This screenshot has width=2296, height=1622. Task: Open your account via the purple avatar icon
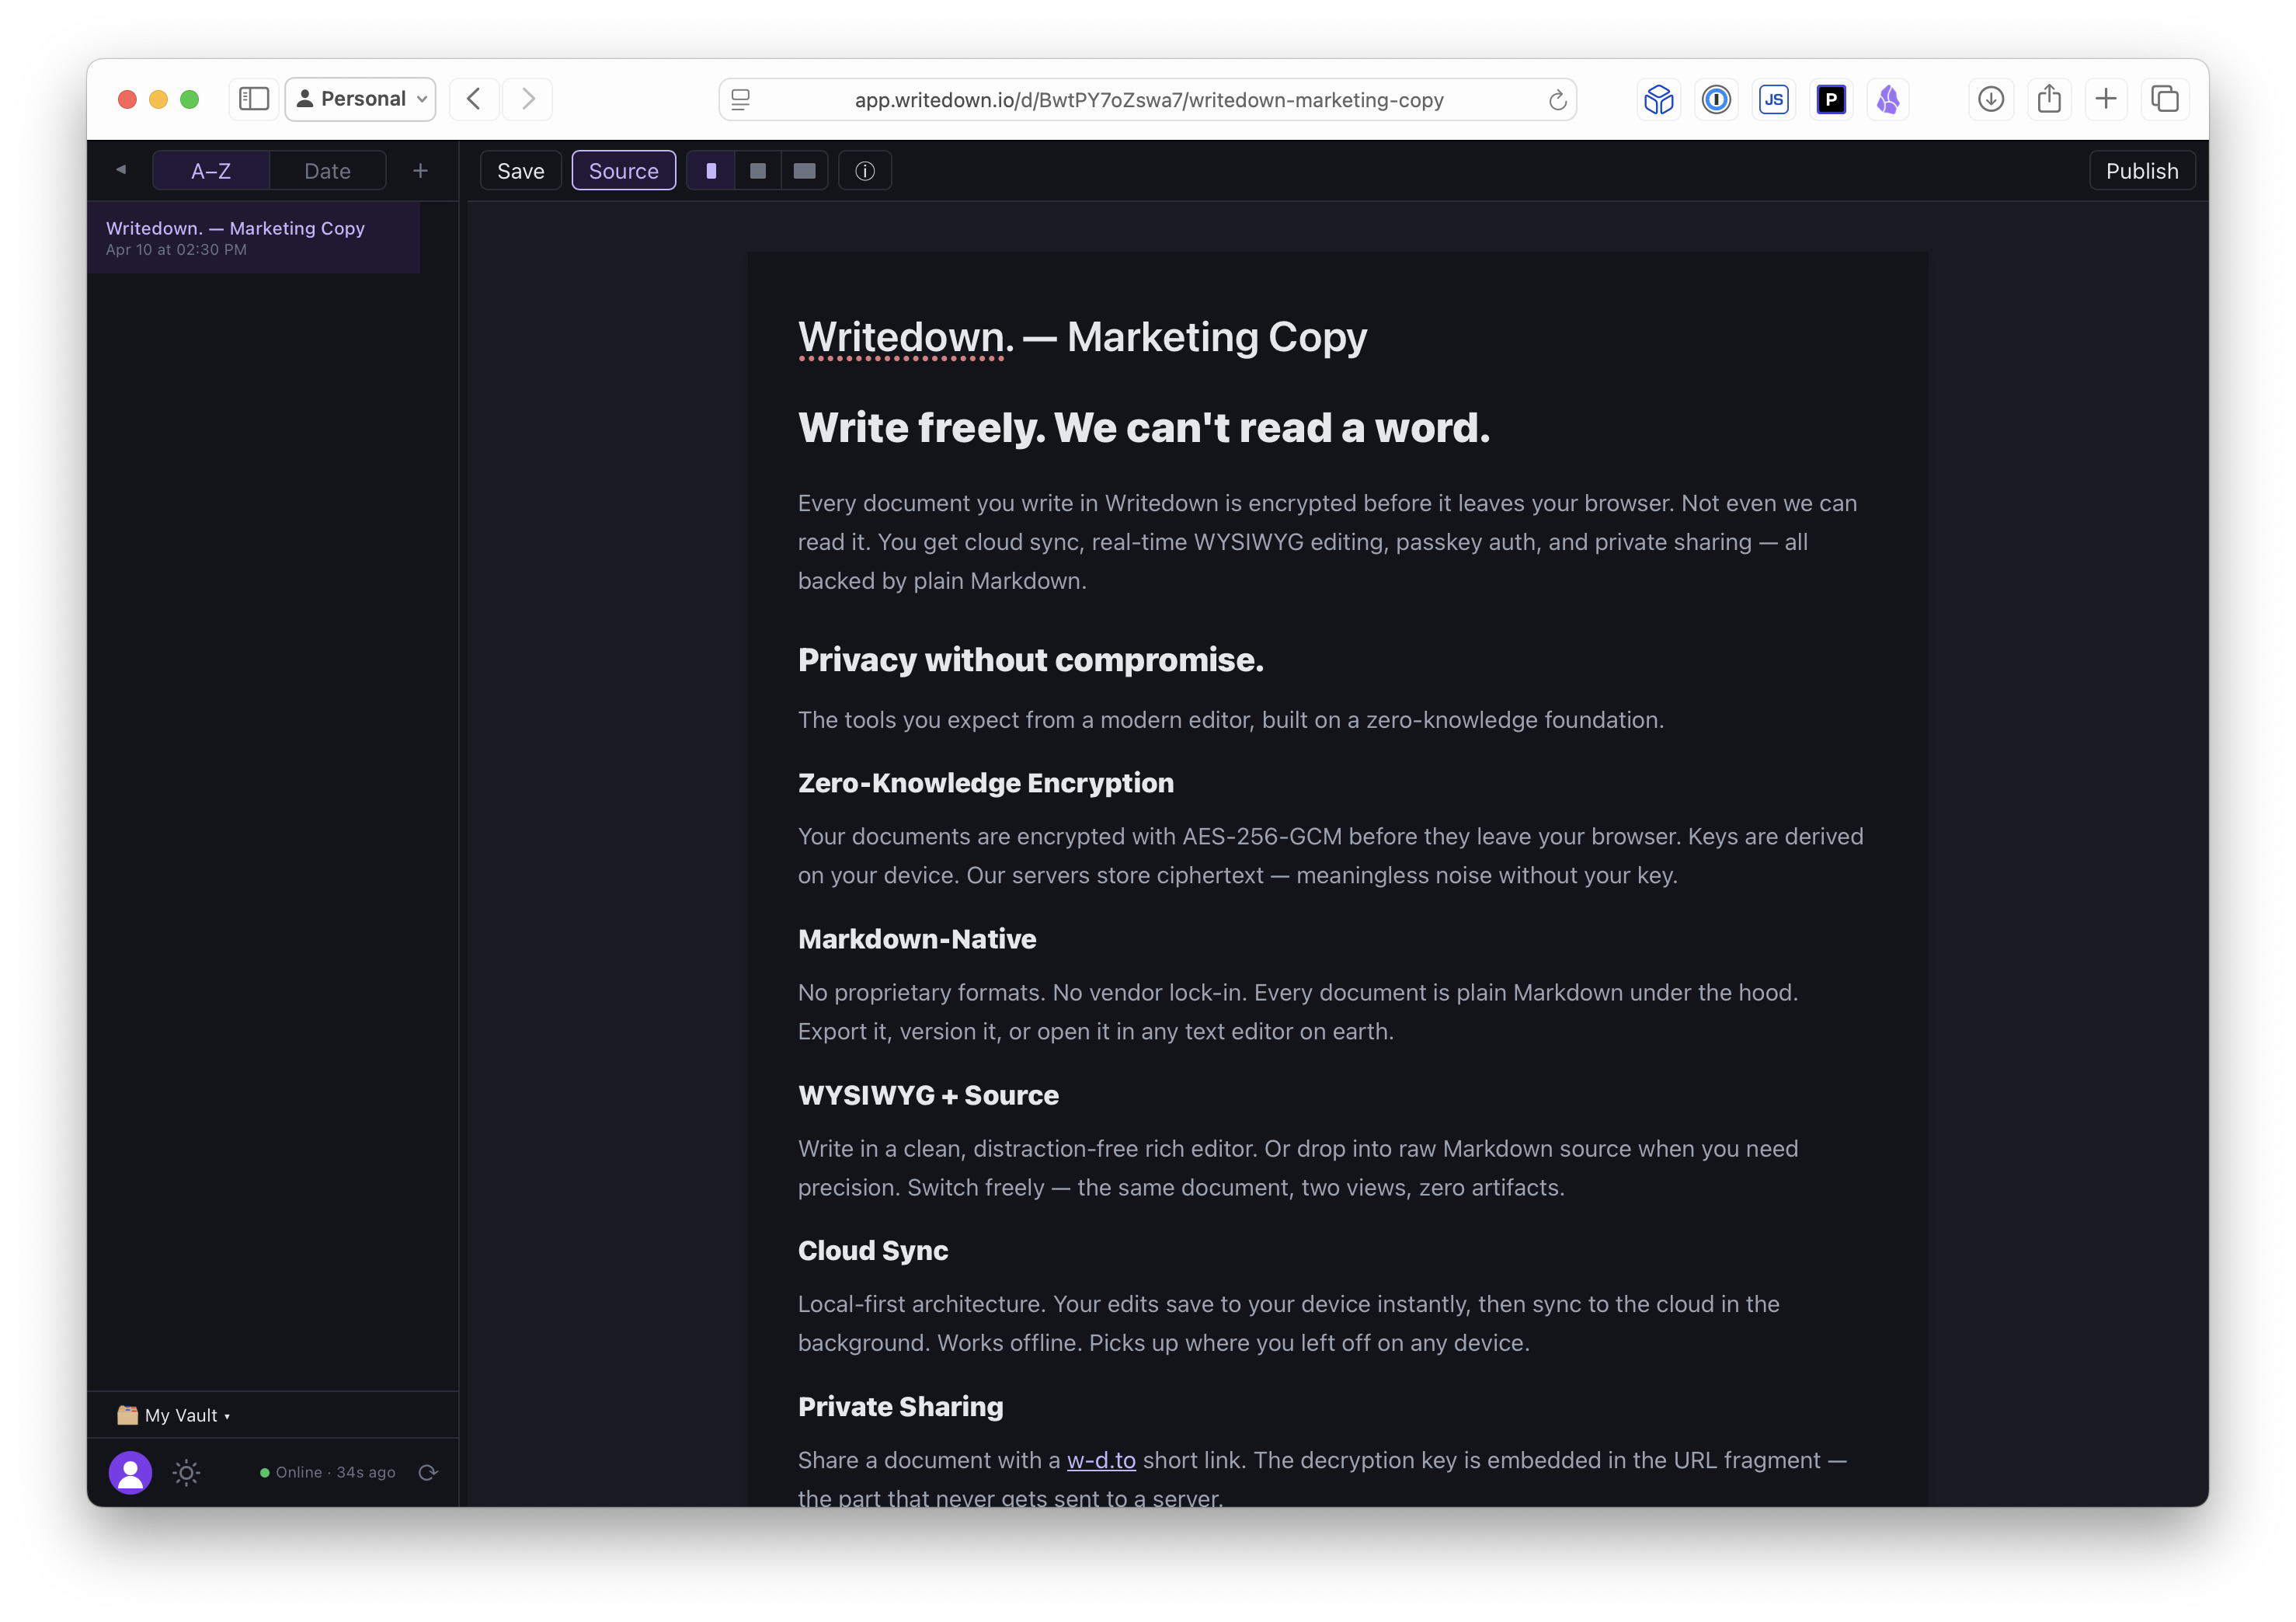(130, 1472)
